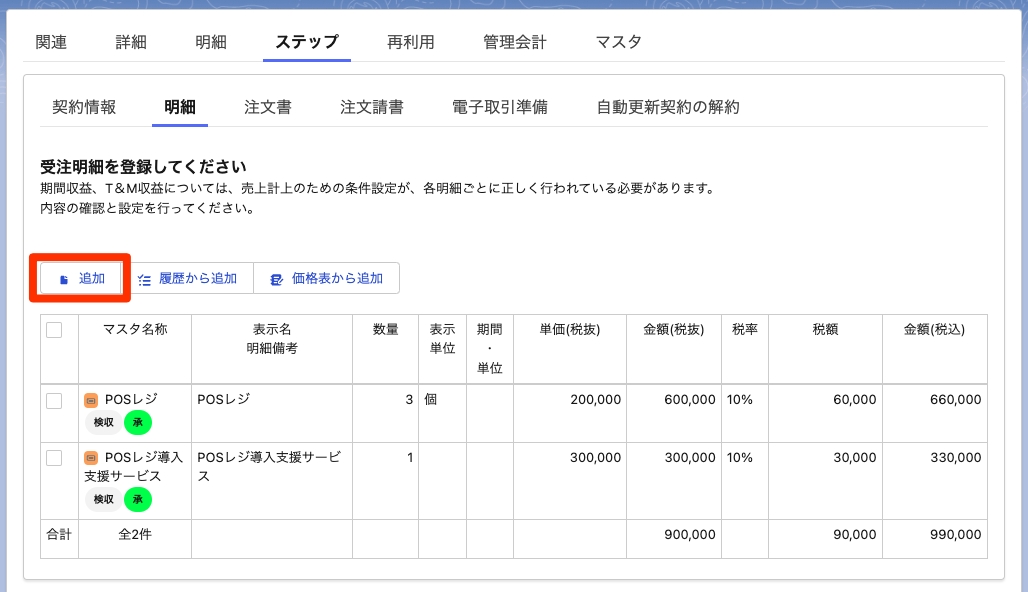Viewport: 1028px width, 592px height.
Task: Open the 注文請書 sub-tab
Action: tap(372, 107)
